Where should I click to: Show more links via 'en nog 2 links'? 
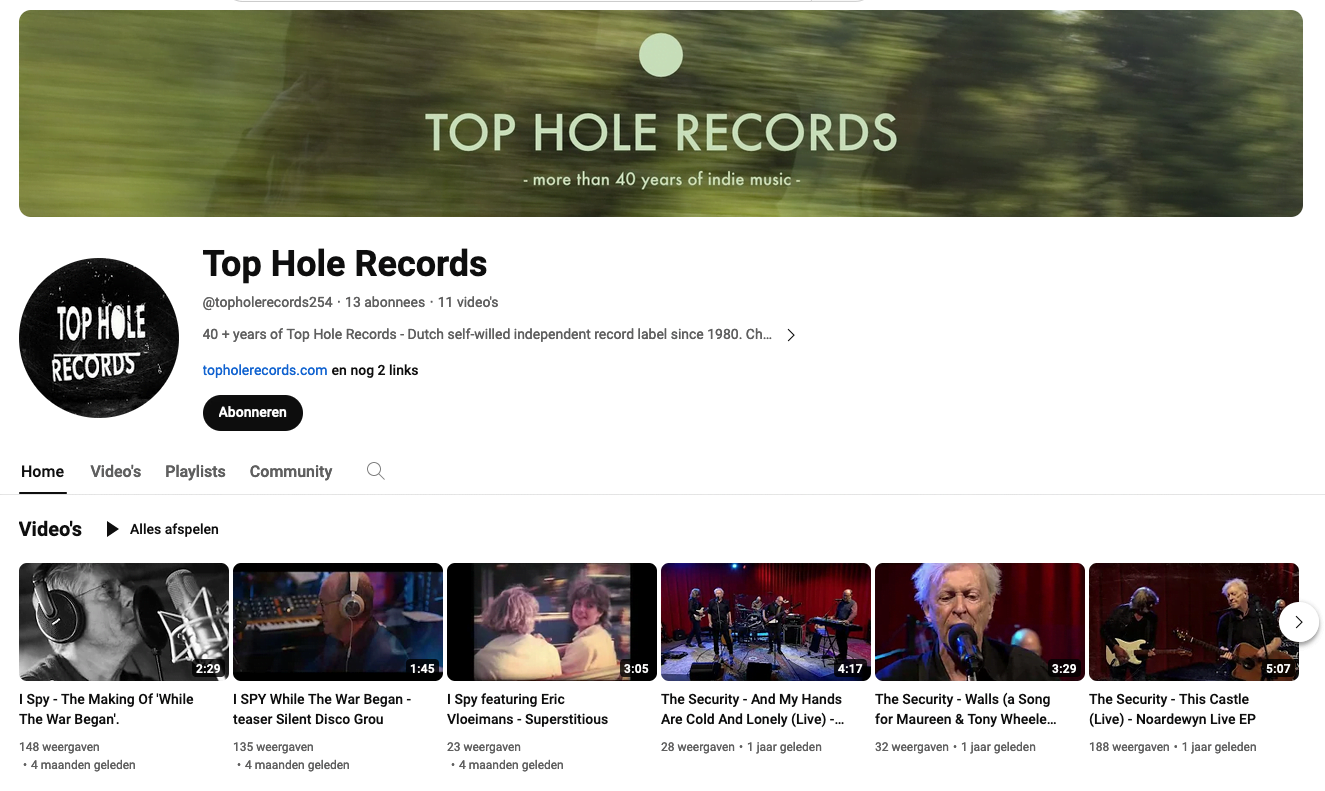375,370
